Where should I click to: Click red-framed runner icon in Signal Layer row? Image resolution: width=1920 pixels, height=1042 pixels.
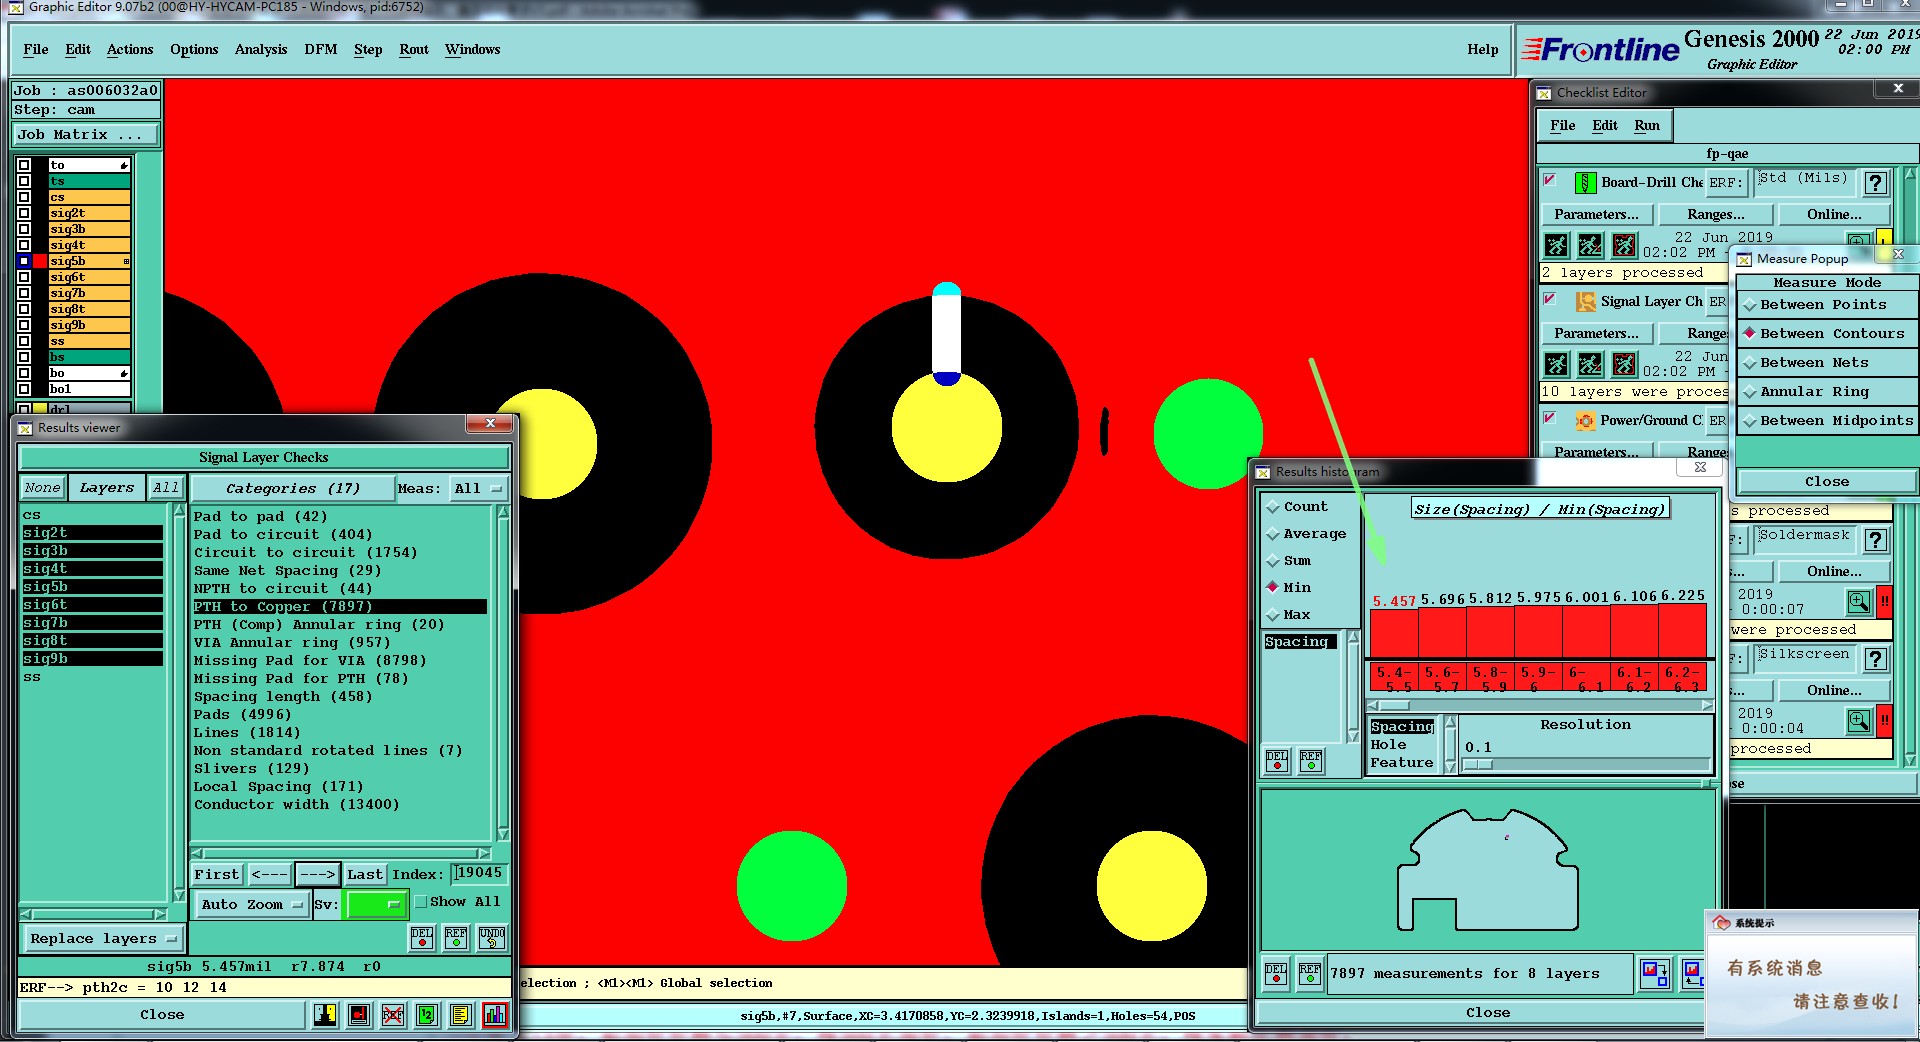click(1625, 364)
